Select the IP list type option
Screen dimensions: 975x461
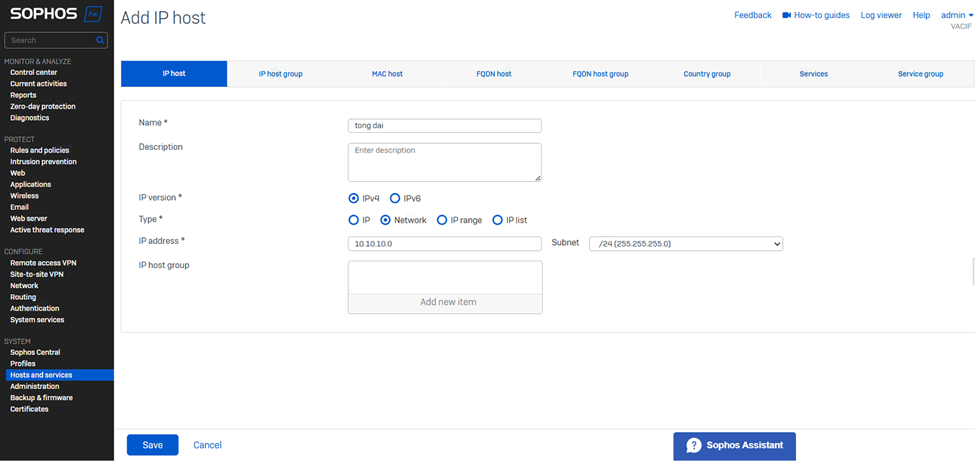point(498,220)
